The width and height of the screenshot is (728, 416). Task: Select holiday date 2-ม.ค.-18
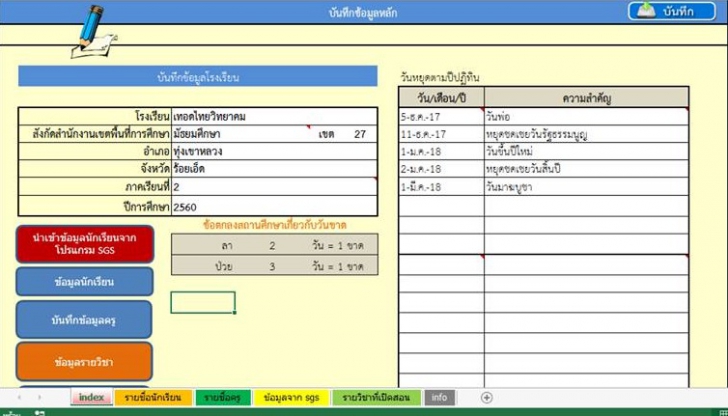tap(441, 169)
